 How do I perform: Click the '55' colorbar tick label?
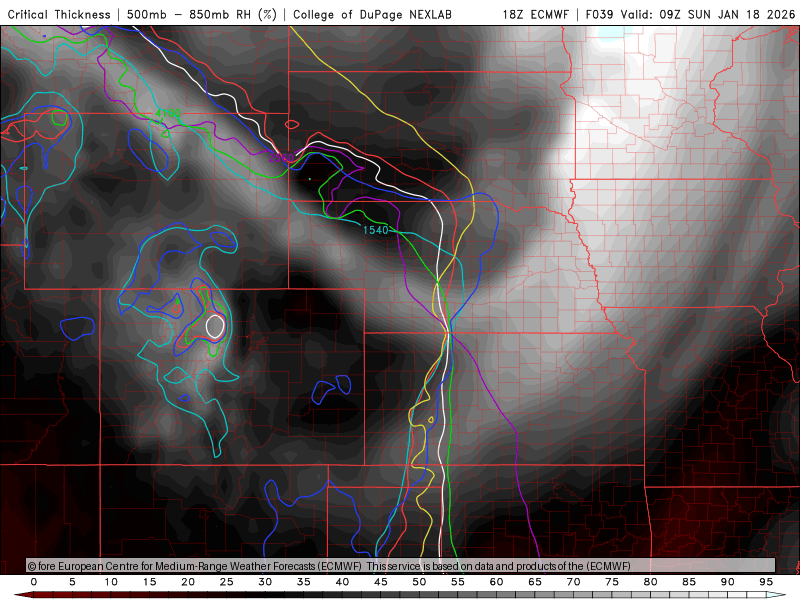point(458,582)
